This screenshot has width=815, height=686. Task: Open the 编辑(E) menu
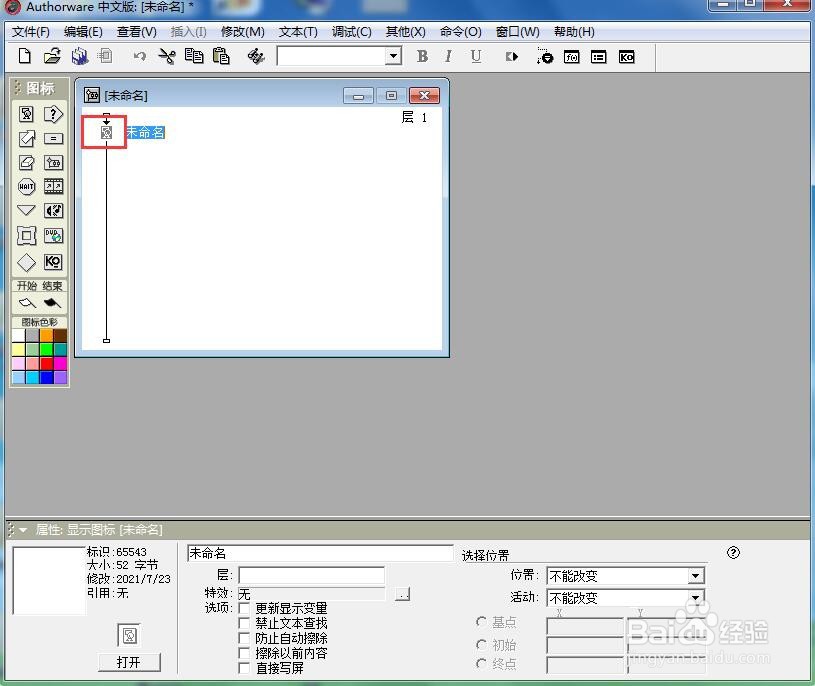click(x=83, y=32)
